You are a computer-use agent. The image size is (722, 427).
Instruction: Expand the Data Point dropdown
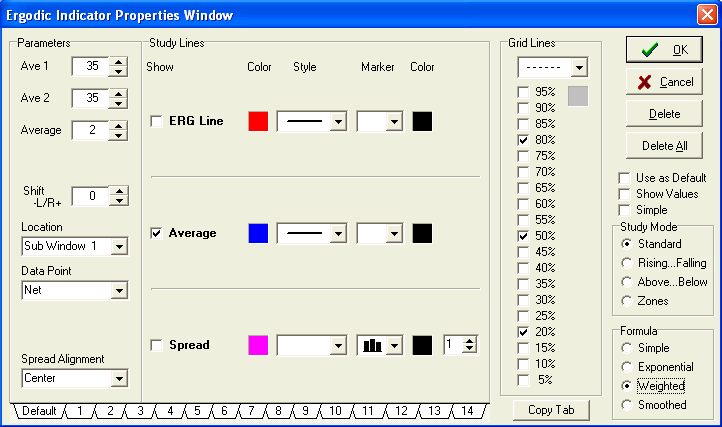[119, 290]
